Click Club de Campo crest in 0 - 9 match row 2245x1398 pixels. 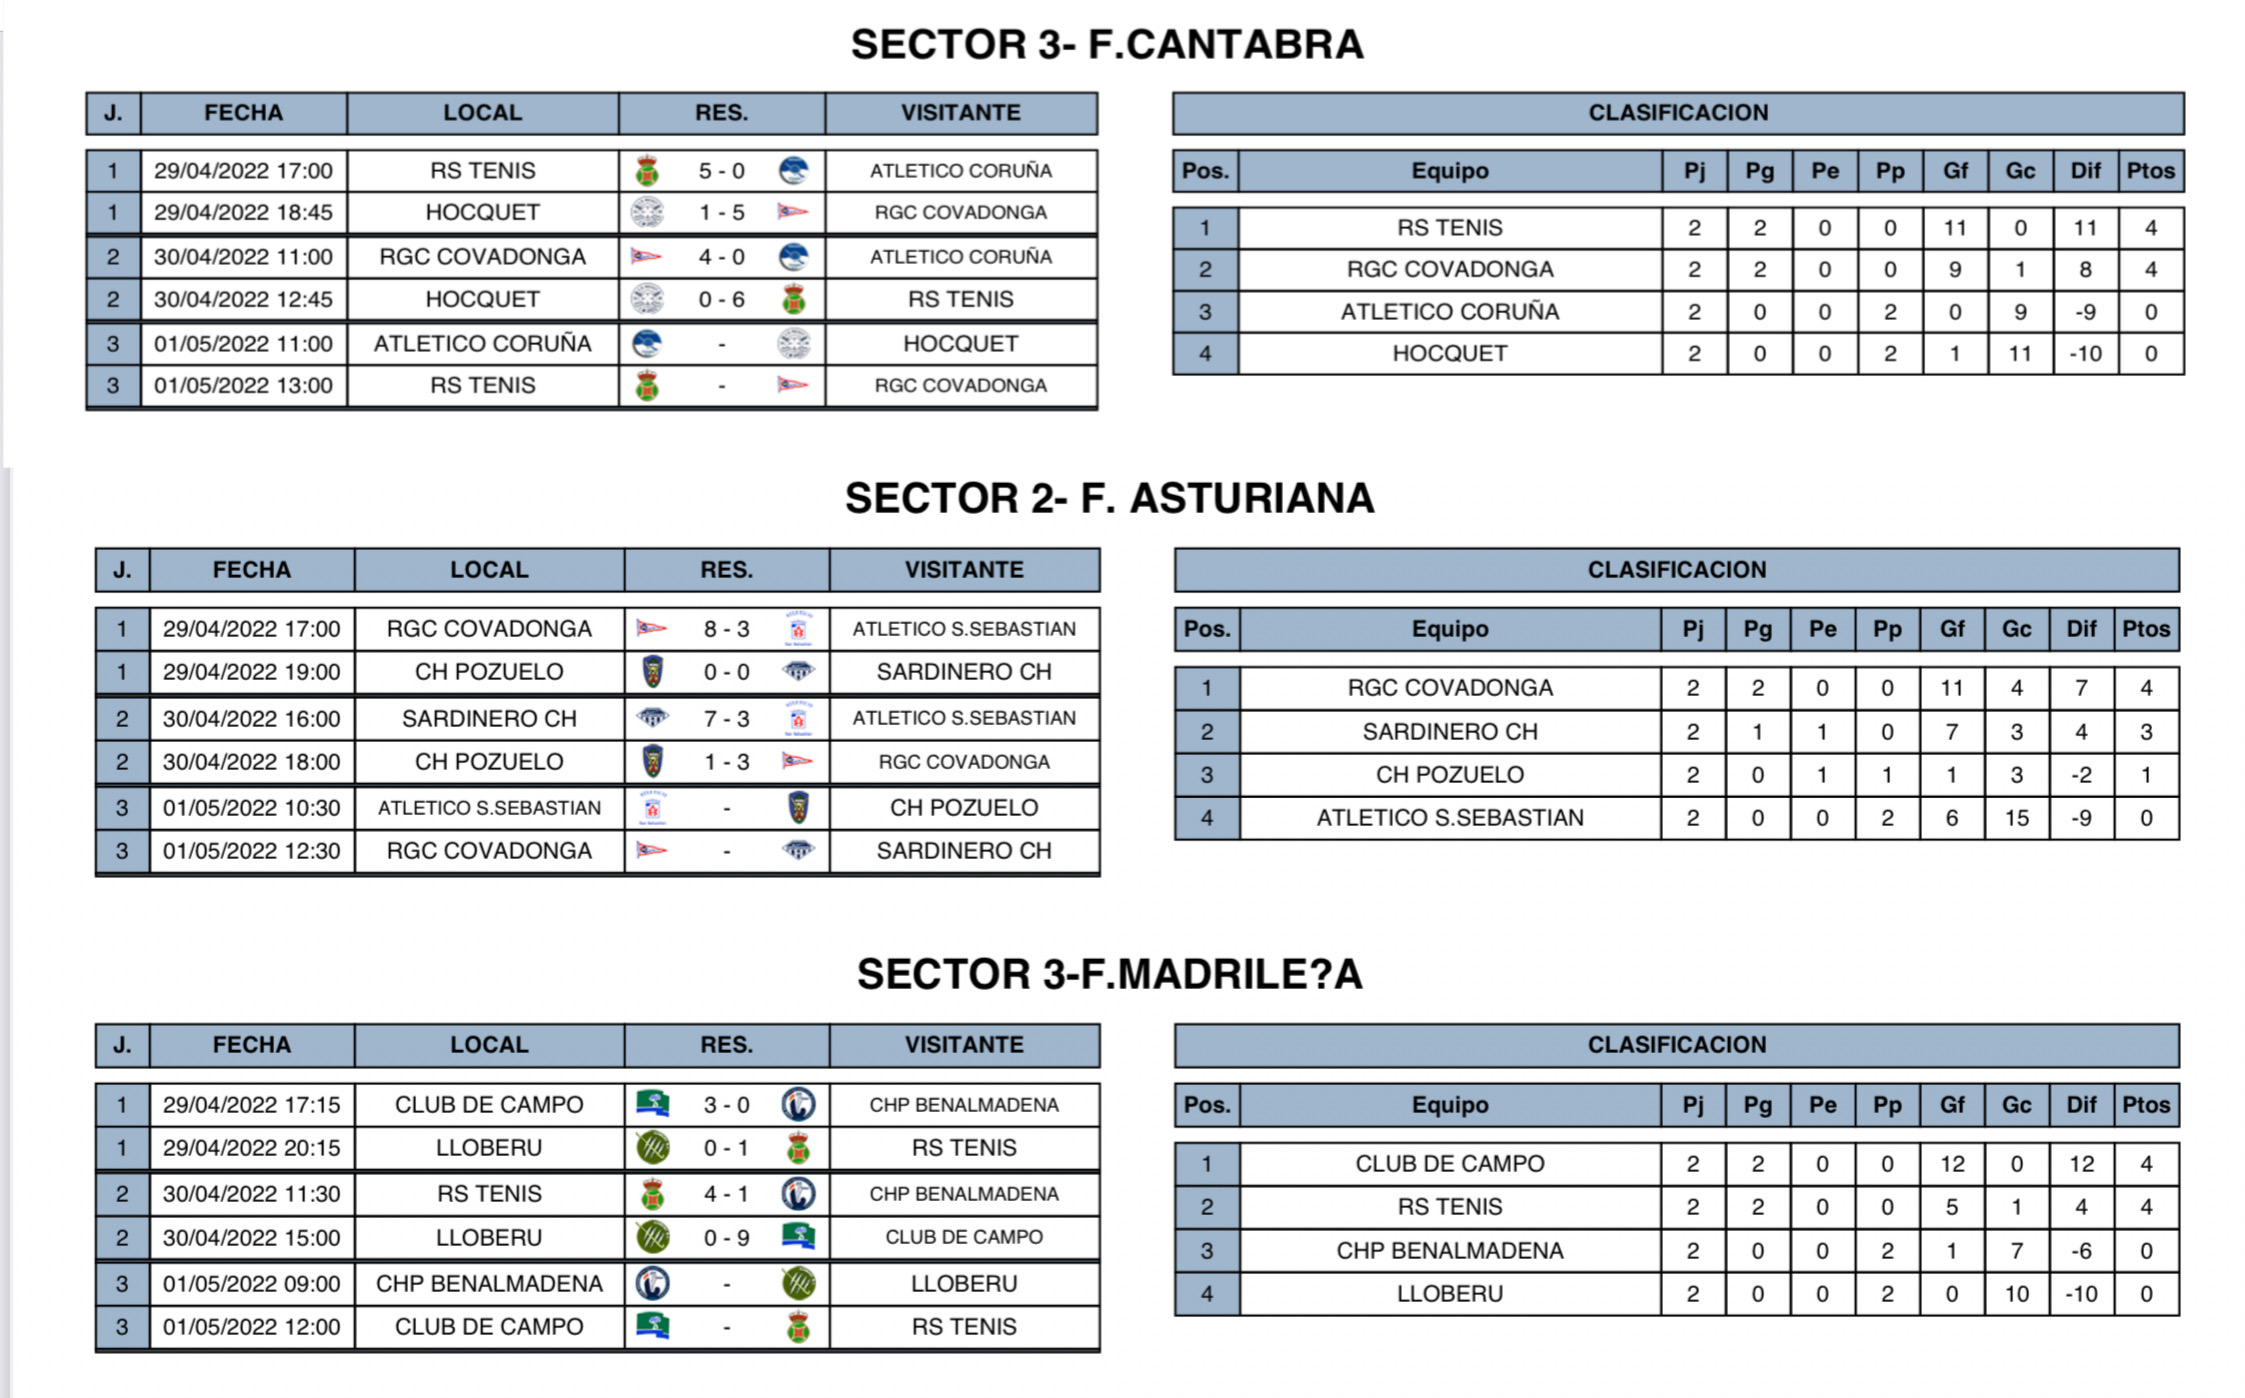(798, 1238)
